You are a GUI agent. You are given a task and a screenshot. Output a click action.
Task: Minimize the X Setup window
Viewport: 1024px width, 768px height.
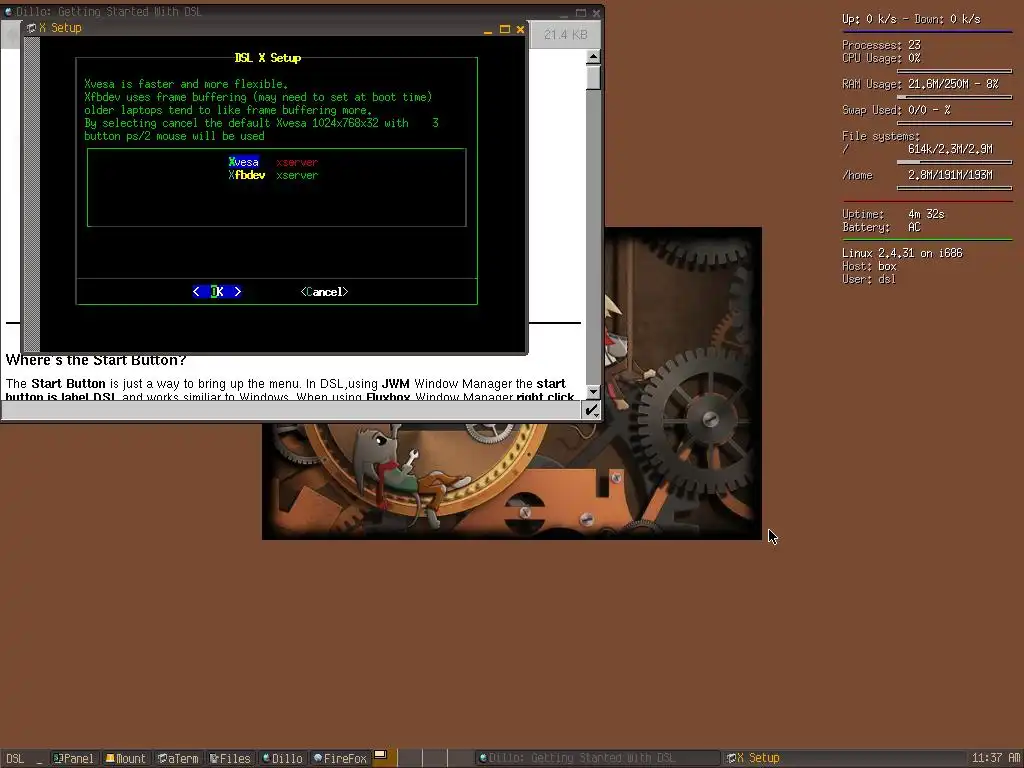tap(488, 30)
